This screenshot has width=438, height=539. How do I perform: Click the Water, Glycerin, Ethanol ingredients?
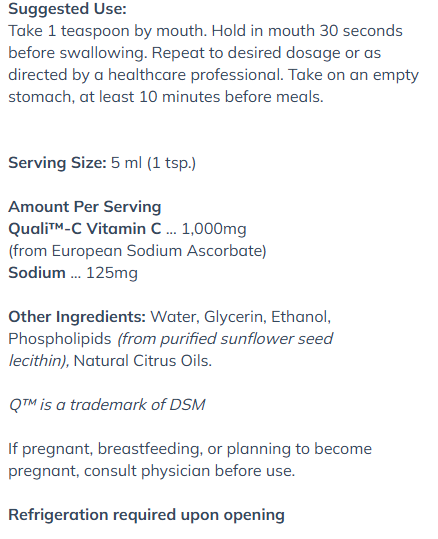[x=241, y=317]
